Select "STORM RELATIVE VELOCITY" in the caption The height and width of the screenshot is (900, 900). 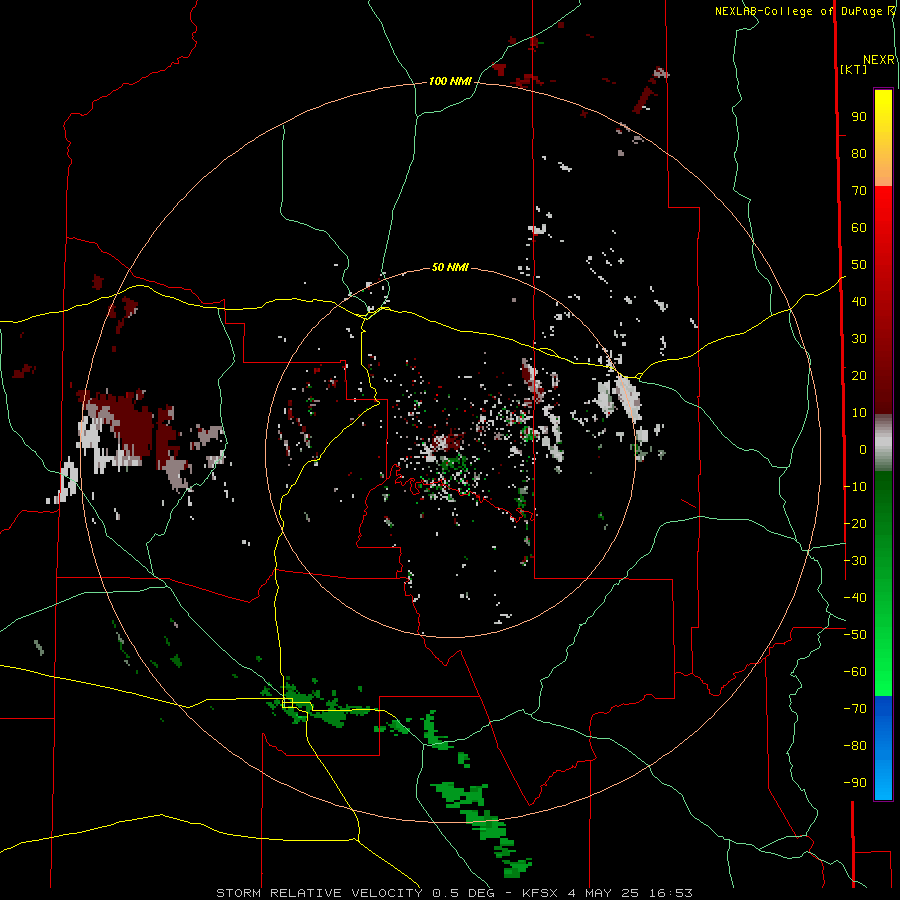coord(319,893)
